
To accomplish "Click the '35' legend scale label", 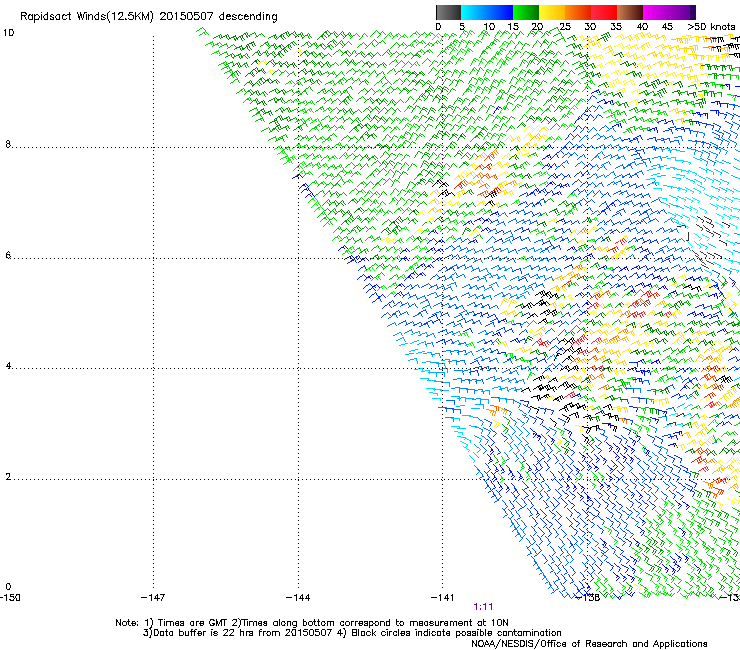I will click(616, 27).
